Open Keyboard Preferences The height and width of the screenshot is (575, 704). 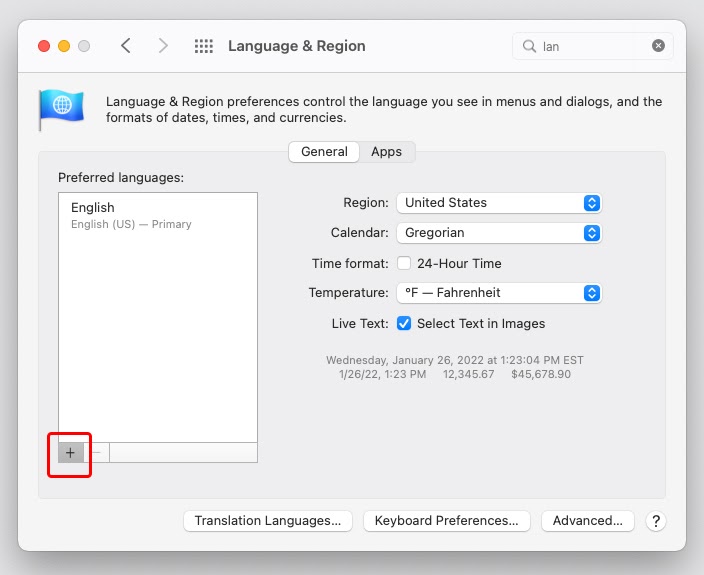(x=447, y=521)
